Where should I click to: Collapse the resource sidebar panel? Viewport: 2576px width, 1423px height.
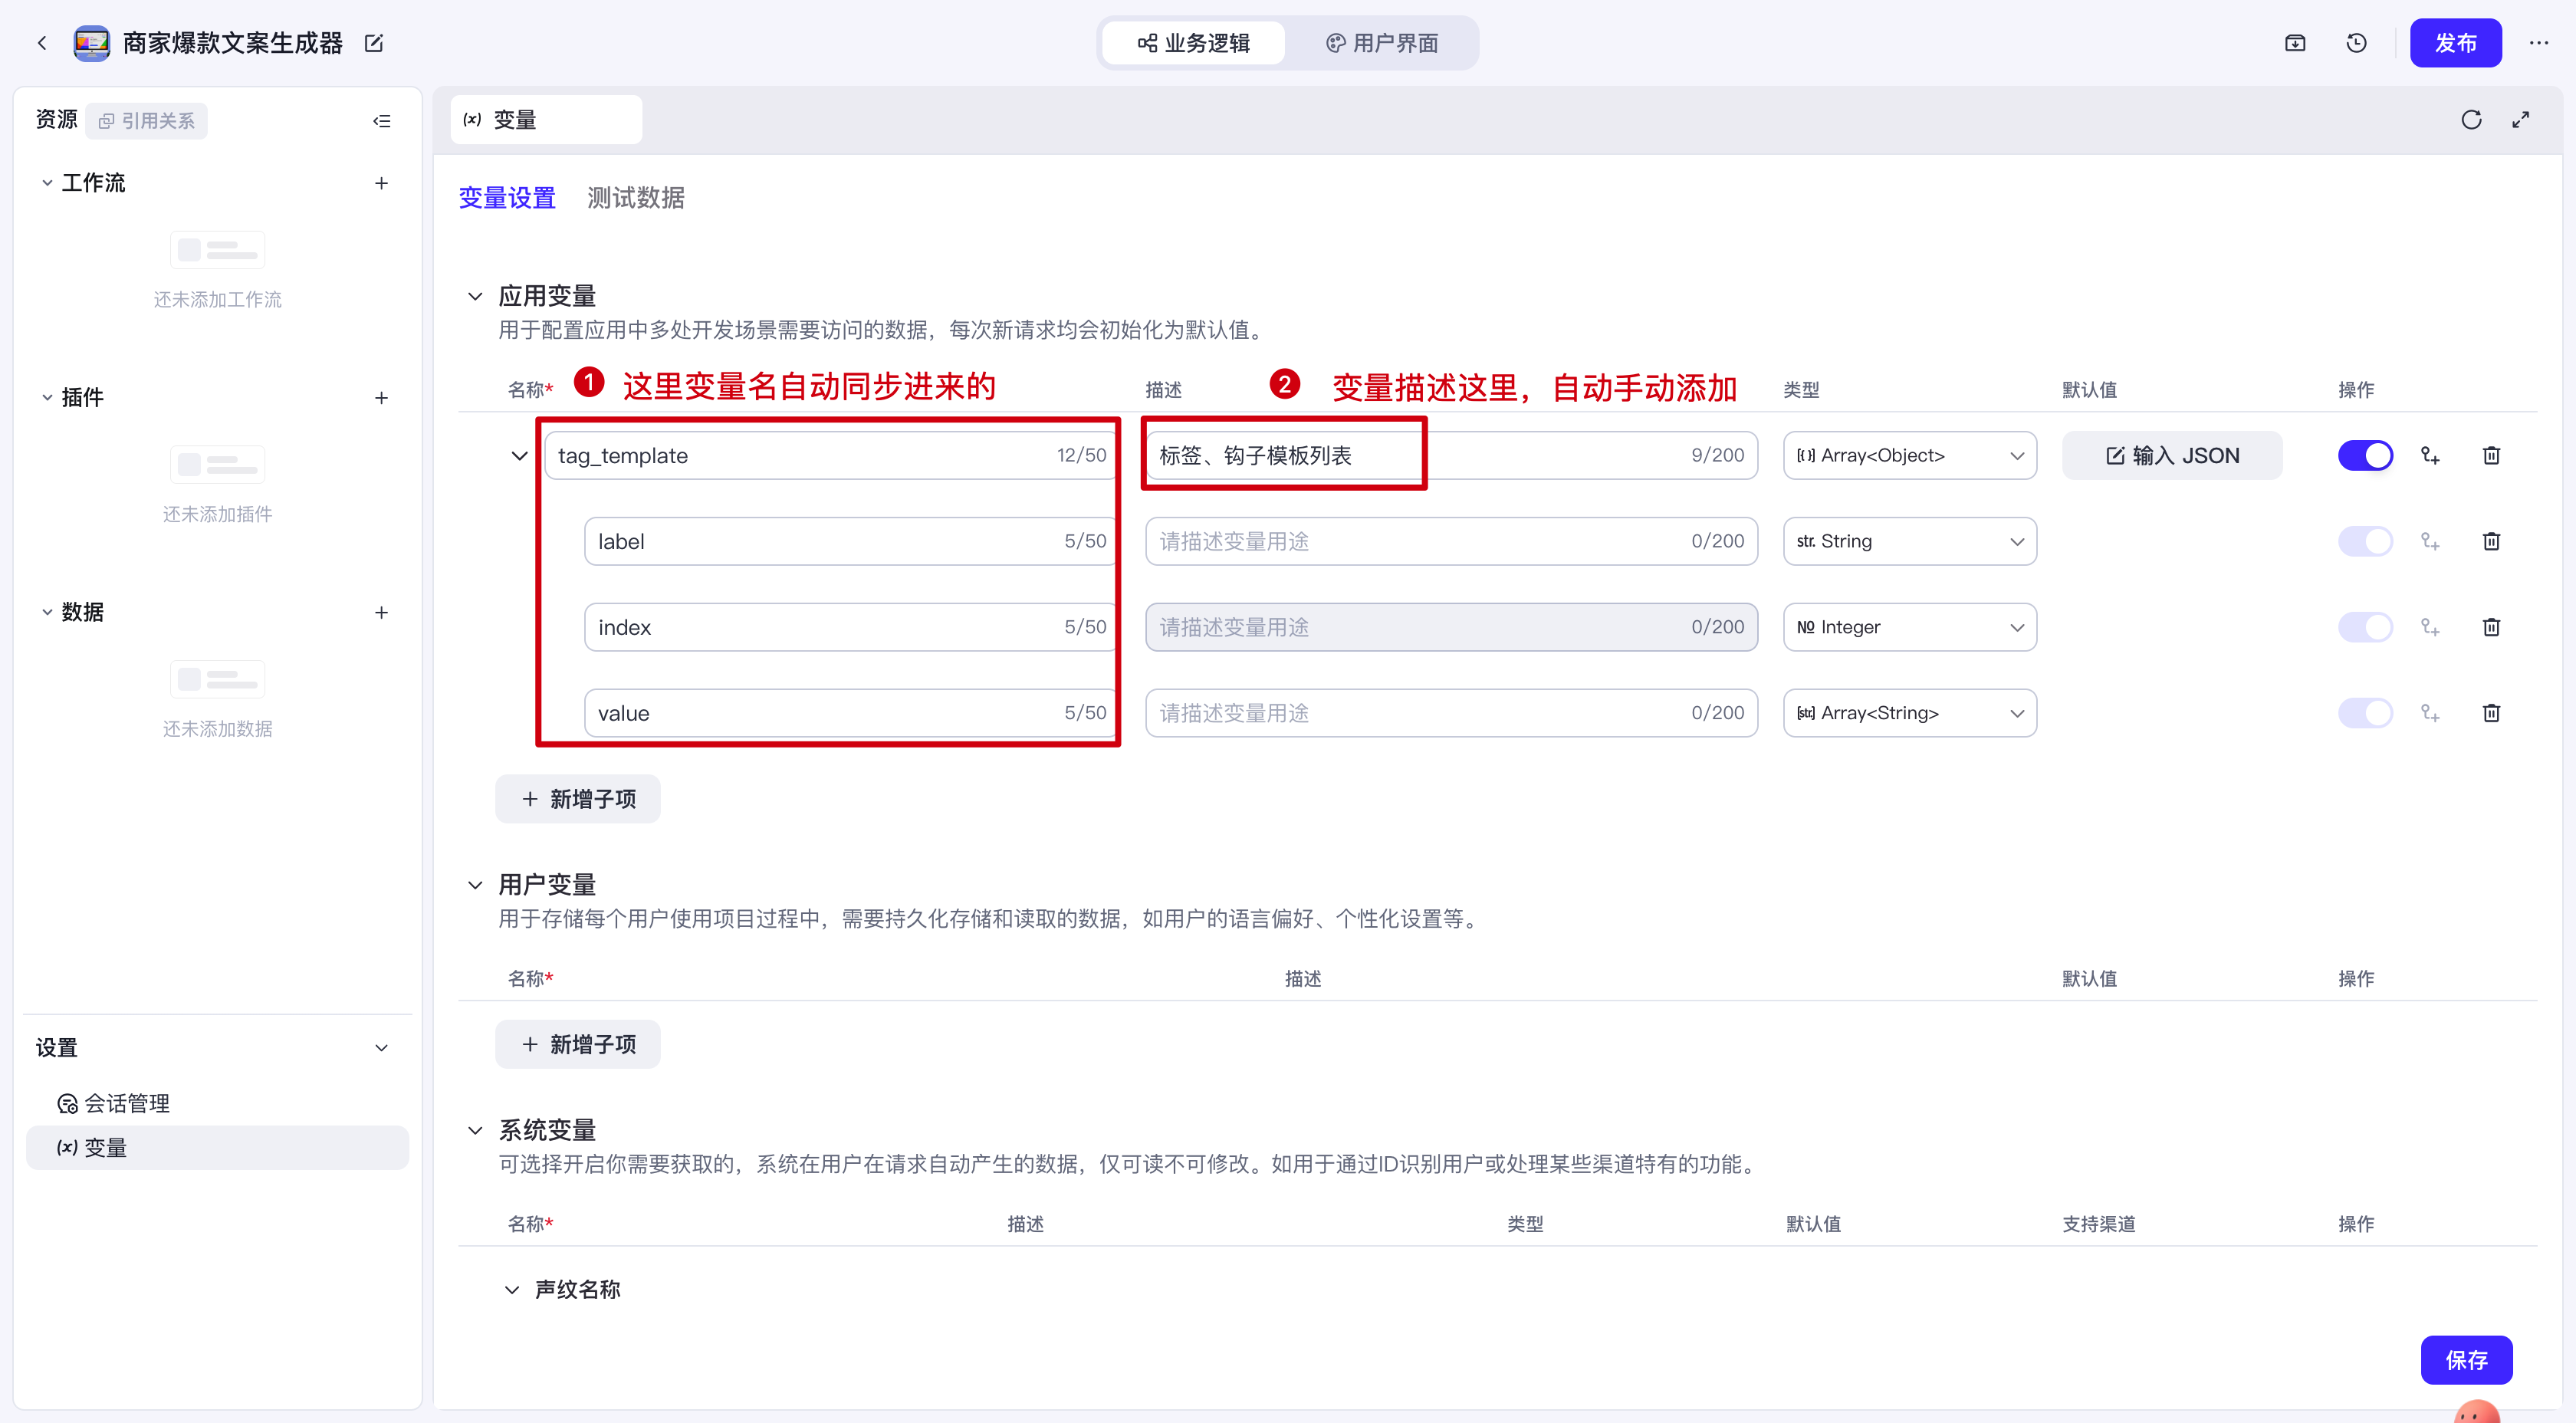pos(381,121)
